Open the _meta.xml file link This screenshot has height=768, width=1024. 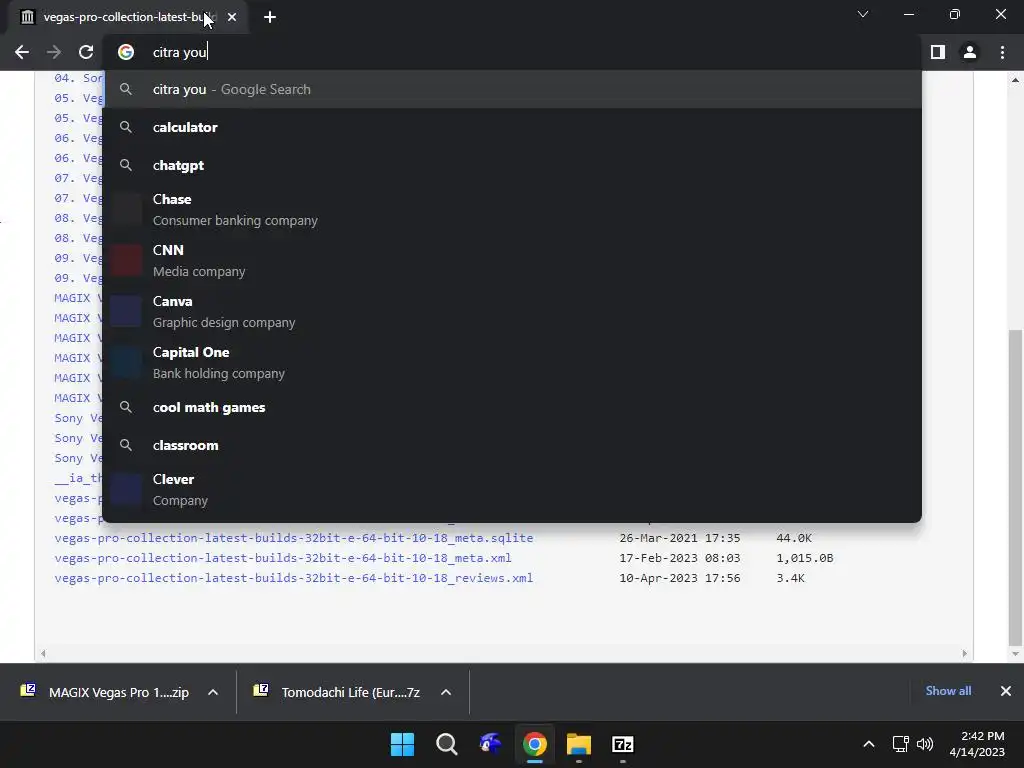coord(283,558)
